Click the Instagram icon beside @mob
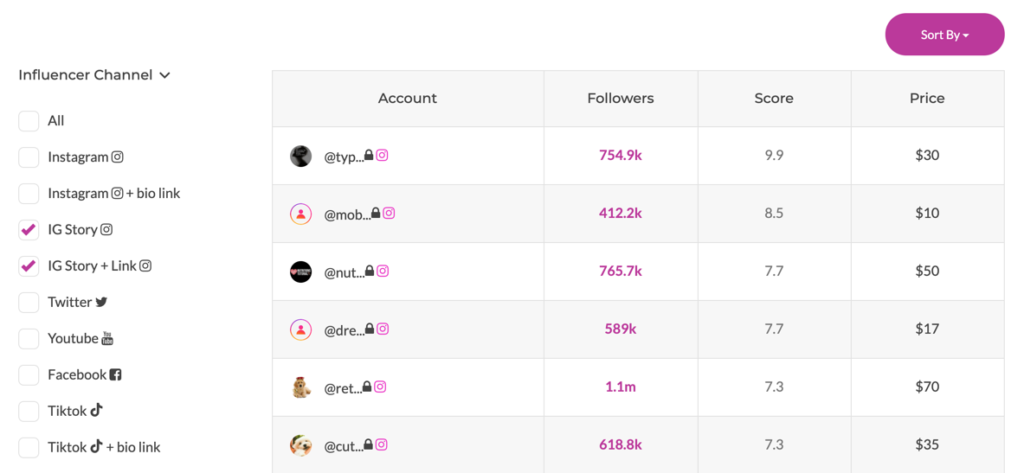Screen dimensions: 1024x473 pos(390,213)
